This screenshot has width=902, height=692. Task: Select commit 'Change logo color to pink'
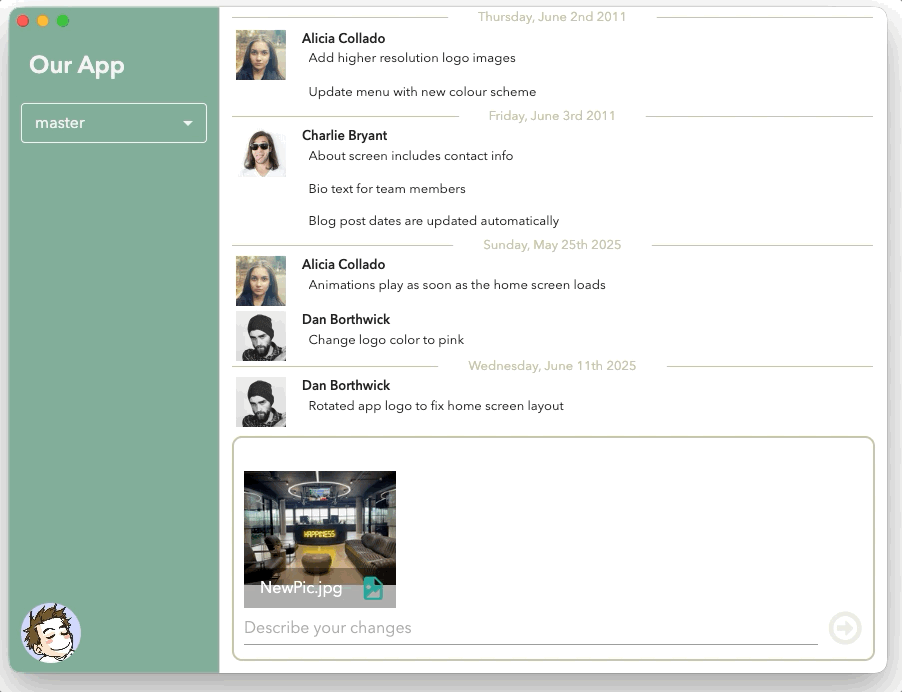[386, 340]
